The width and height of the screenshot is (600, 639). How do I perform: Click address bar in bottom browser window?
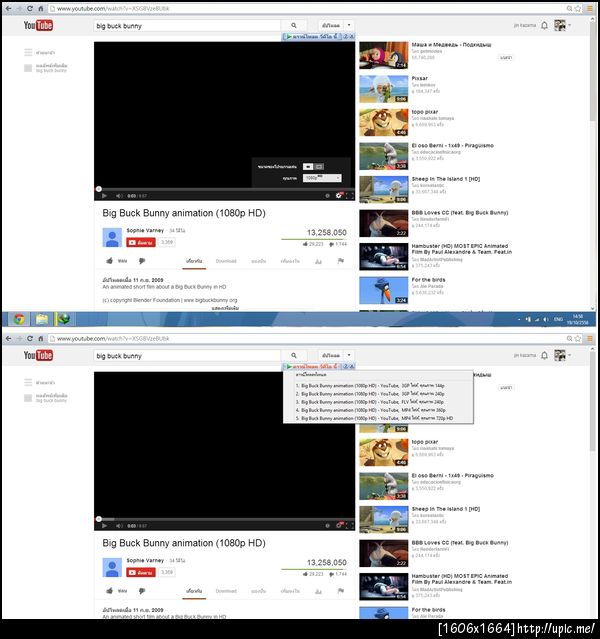(x=306, y=339)
